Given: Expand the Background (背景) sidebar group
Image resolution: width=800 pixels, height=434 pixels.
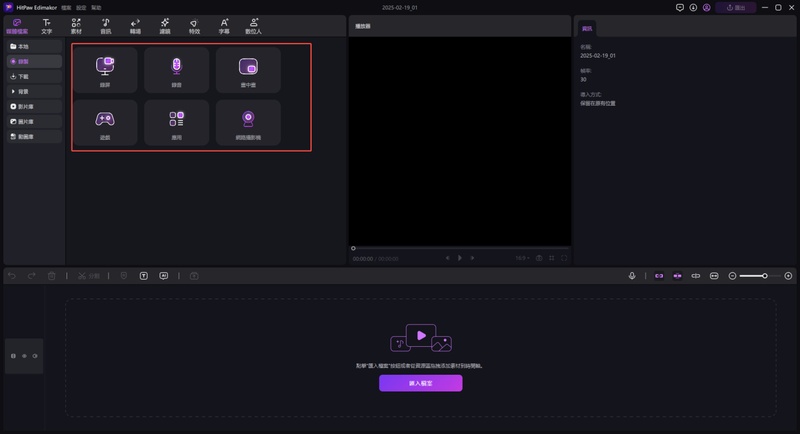Looking at the screenshot, I should coord(34,91).
